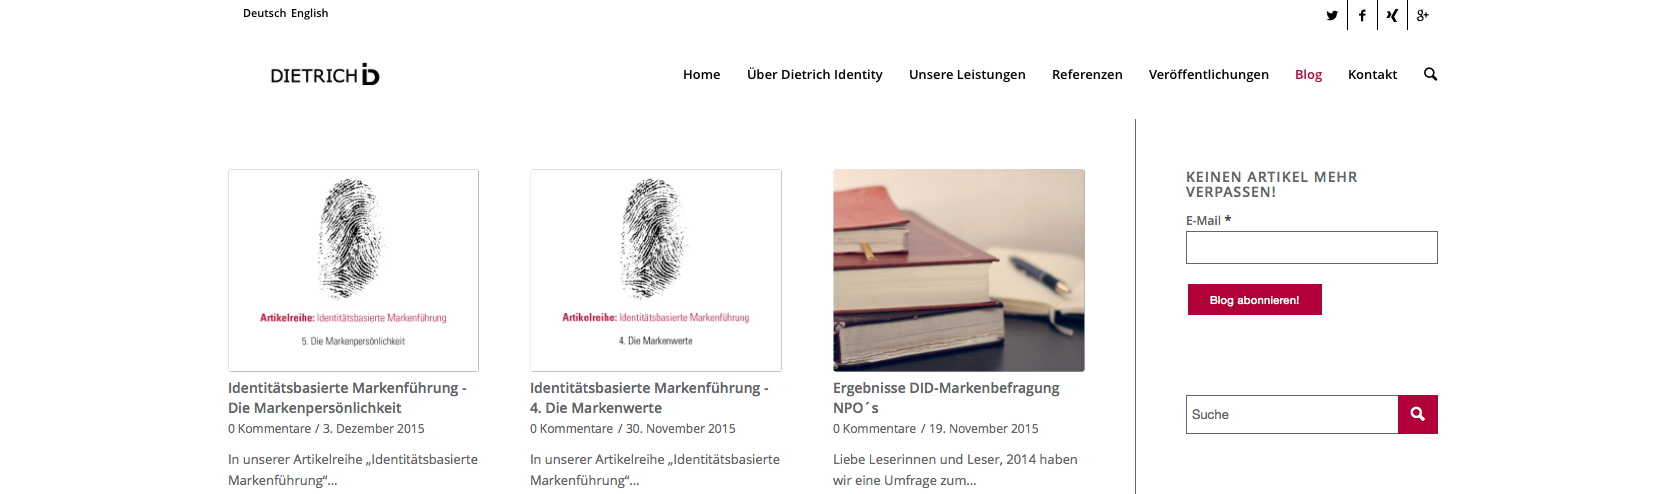Image resolution: width=1663 pixels, height=494 pixels.
Task: Submit the sidebar search with magnifier button
Action: 1417,414
